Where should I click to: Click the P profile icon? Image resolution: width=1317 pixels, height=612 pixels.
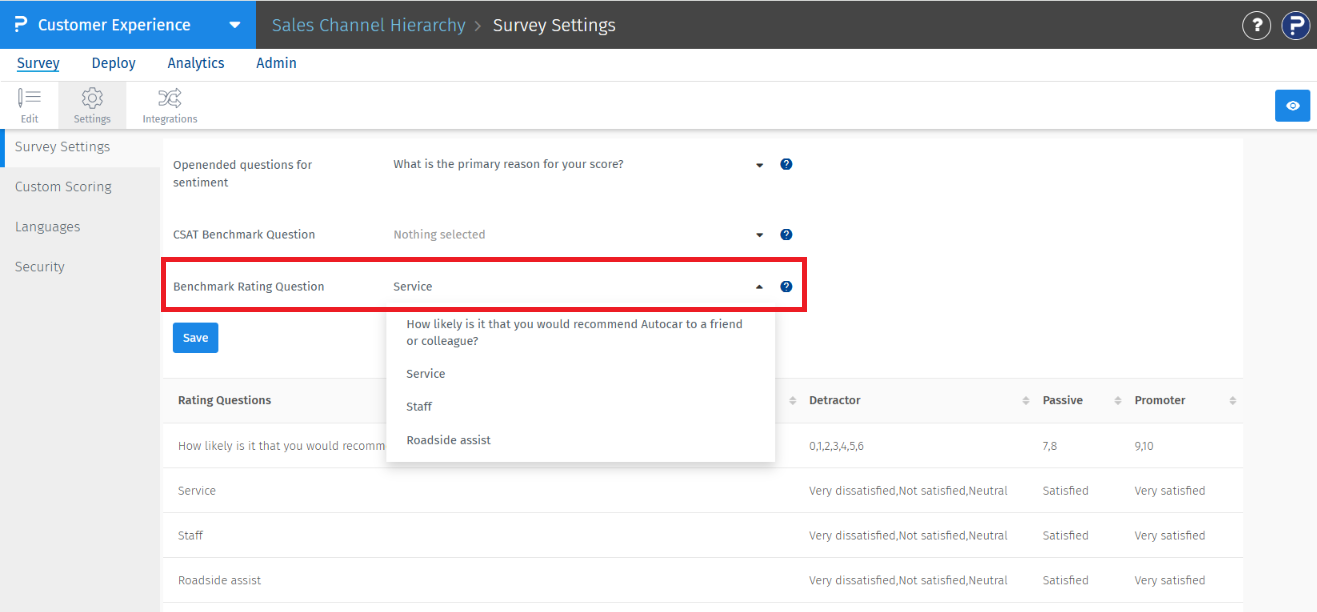[x=1295, y=25]
